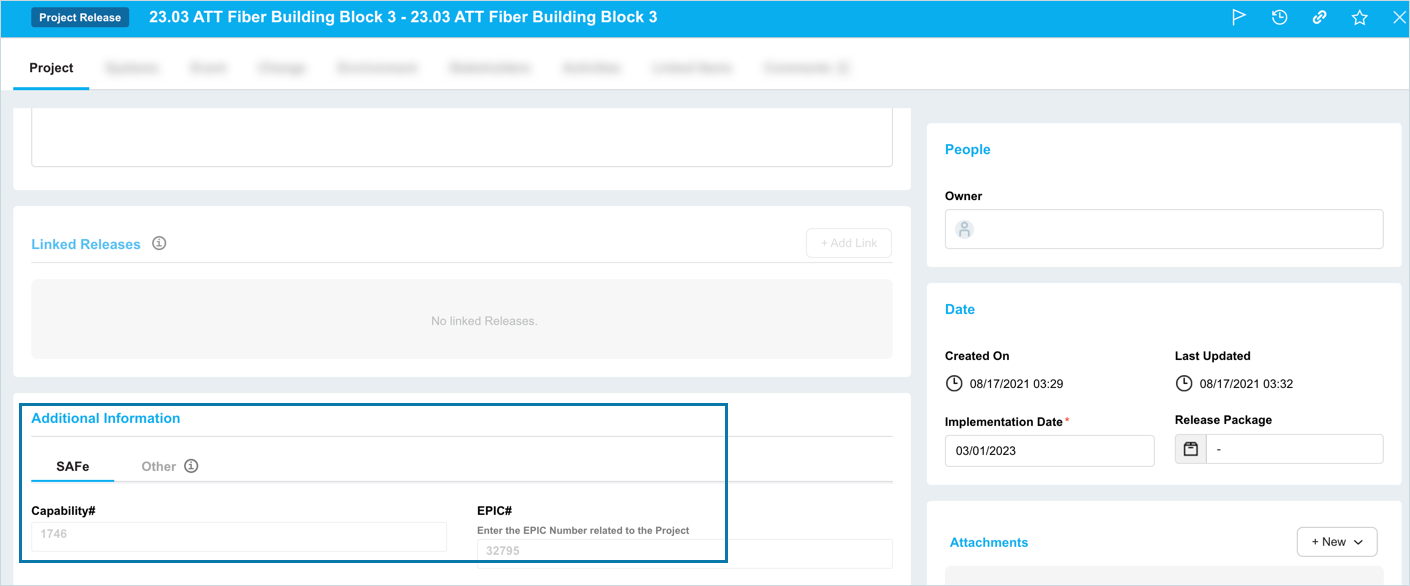Click the Linked Releases info icon
Viewport: 1410px width, 586px height.
(159, 243)
